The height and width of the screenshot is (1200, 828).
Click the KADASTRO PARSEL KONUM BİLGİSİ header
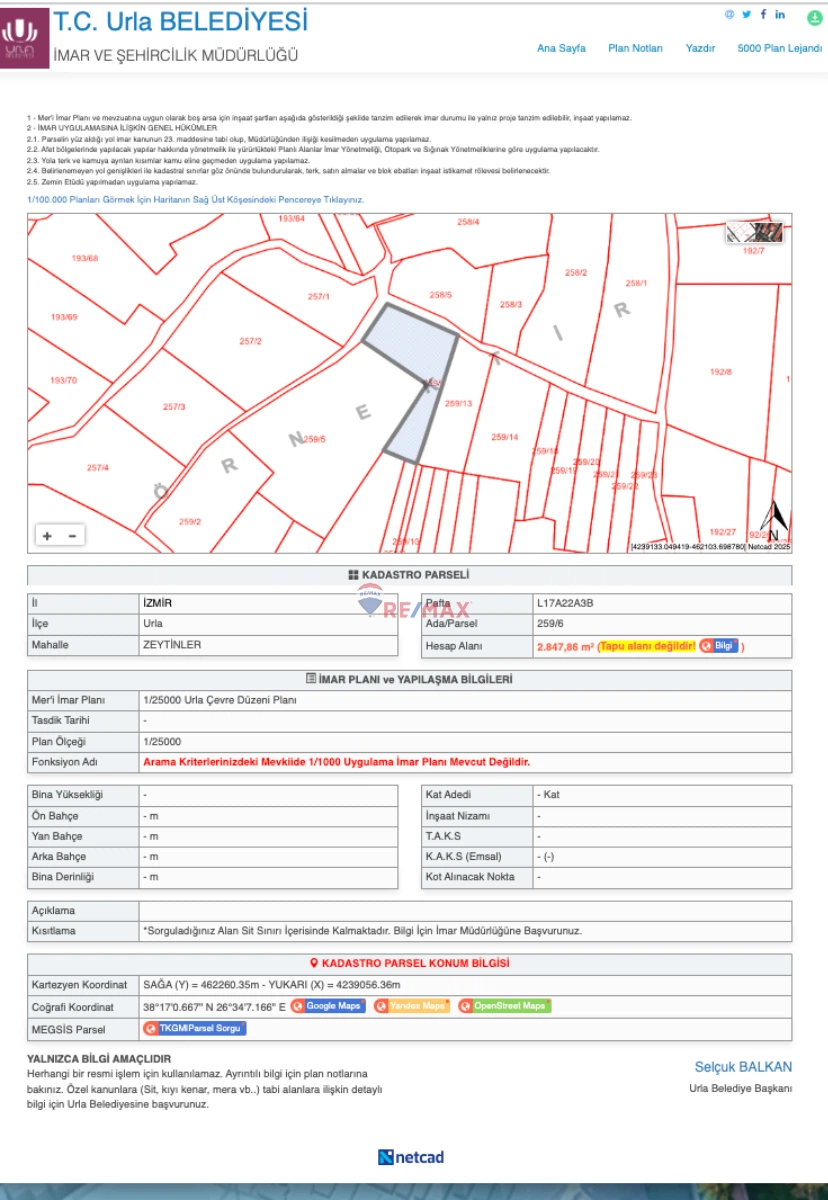click(x=409, y=963)
